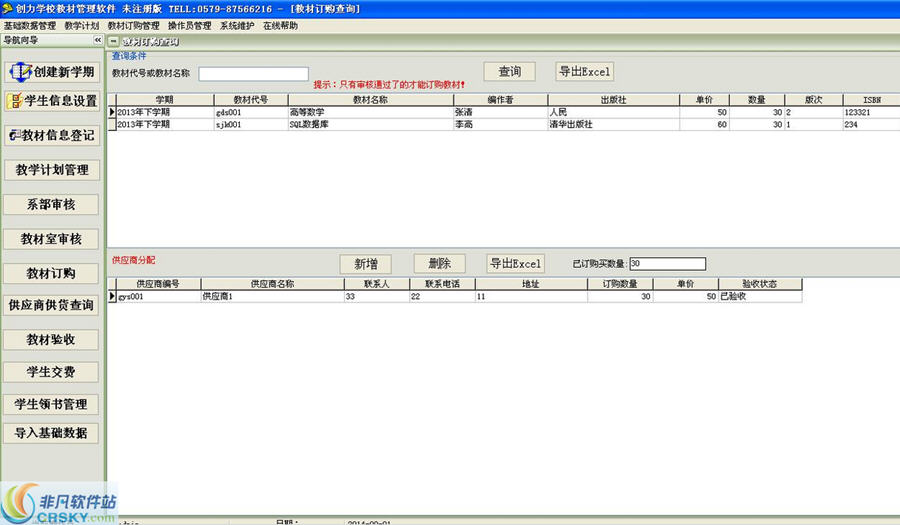
Task: Click the ISBN 123321 cell
Action: coord(871,112)
